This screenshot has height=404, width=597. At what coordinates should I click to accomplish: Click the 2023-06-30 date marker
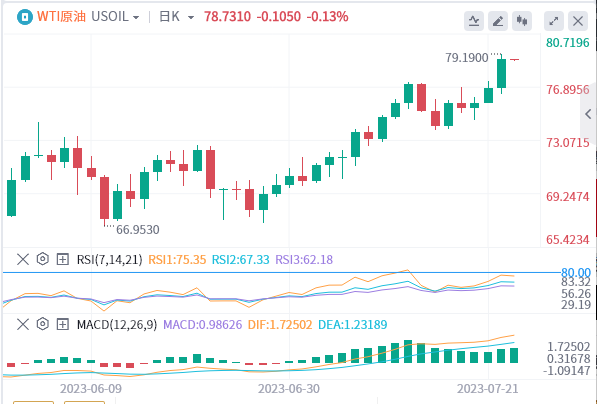click(x=289, y=389)
